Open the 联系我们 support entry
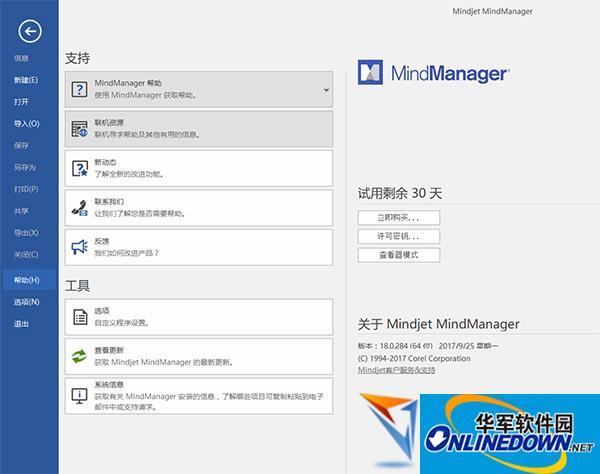The height and width of the screenshot is (474, 600). tap(199, 208)
